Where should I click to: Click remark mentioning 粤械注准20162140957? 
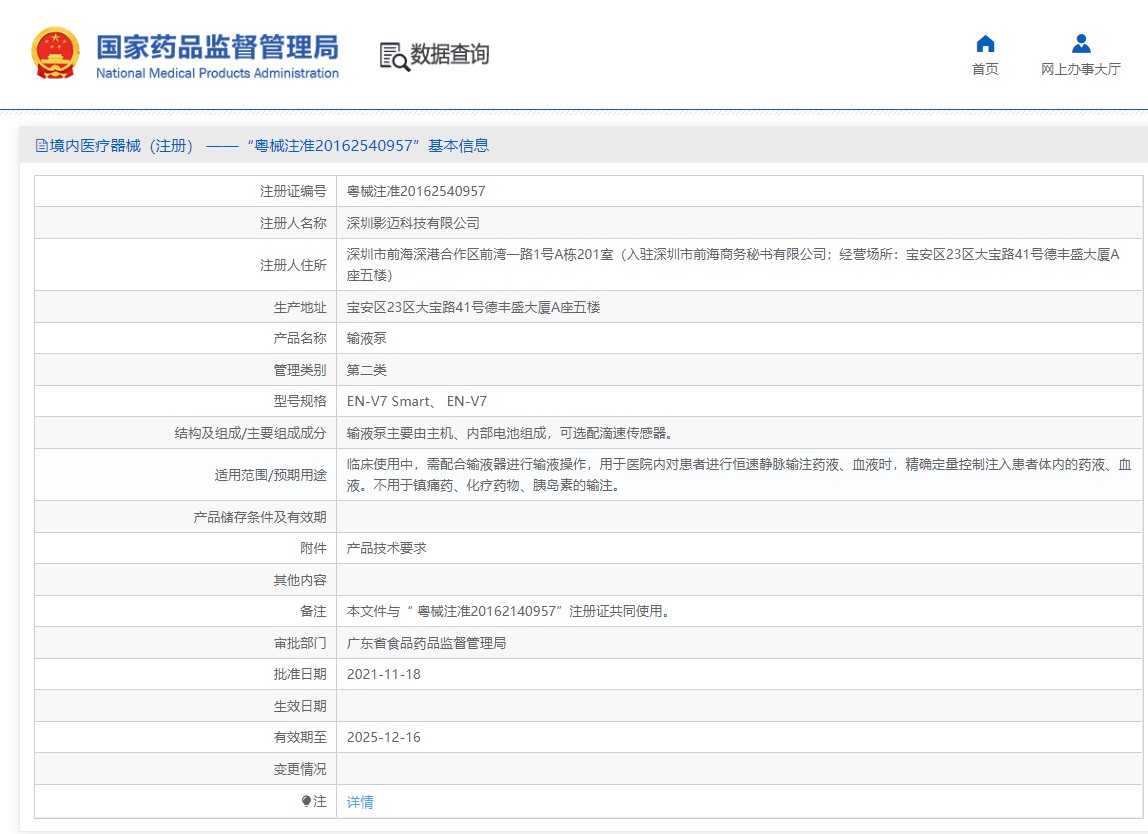[509, 611]
